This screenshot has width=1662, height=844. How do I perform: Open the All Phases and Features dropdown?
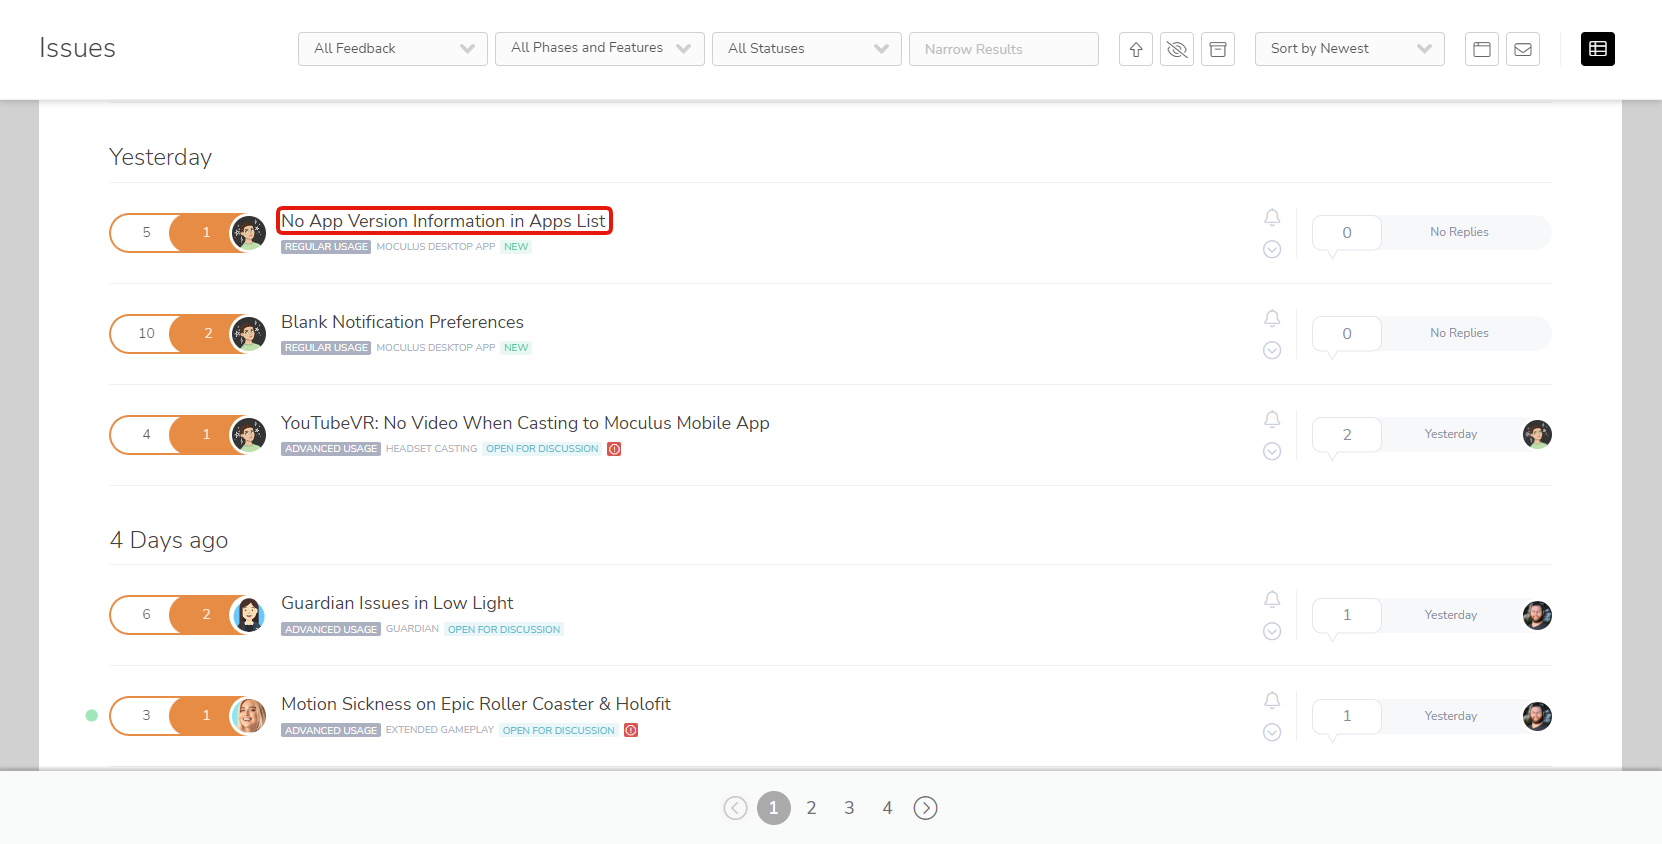[x=600, y=49]
